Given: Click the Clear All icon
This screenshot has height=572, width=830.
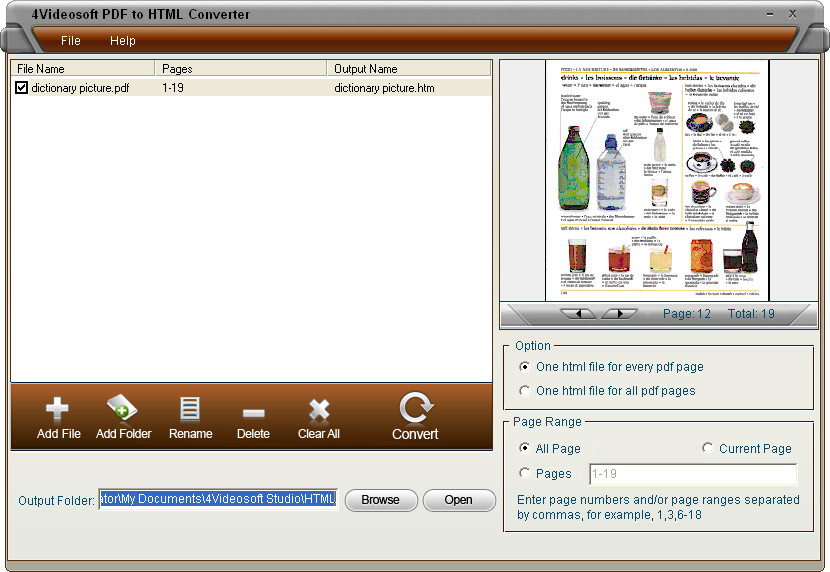Looking at the screenshot, I should (319, 409).
